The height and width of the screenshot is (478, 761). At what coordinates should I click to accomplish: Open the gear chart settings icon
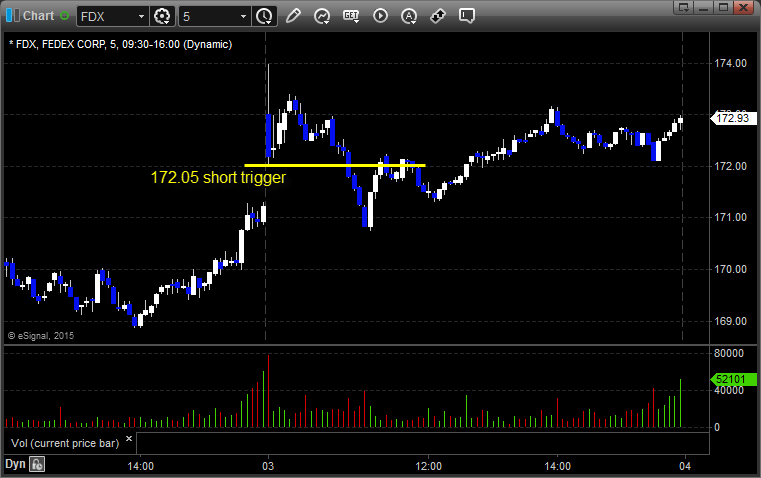click(162, 16)
